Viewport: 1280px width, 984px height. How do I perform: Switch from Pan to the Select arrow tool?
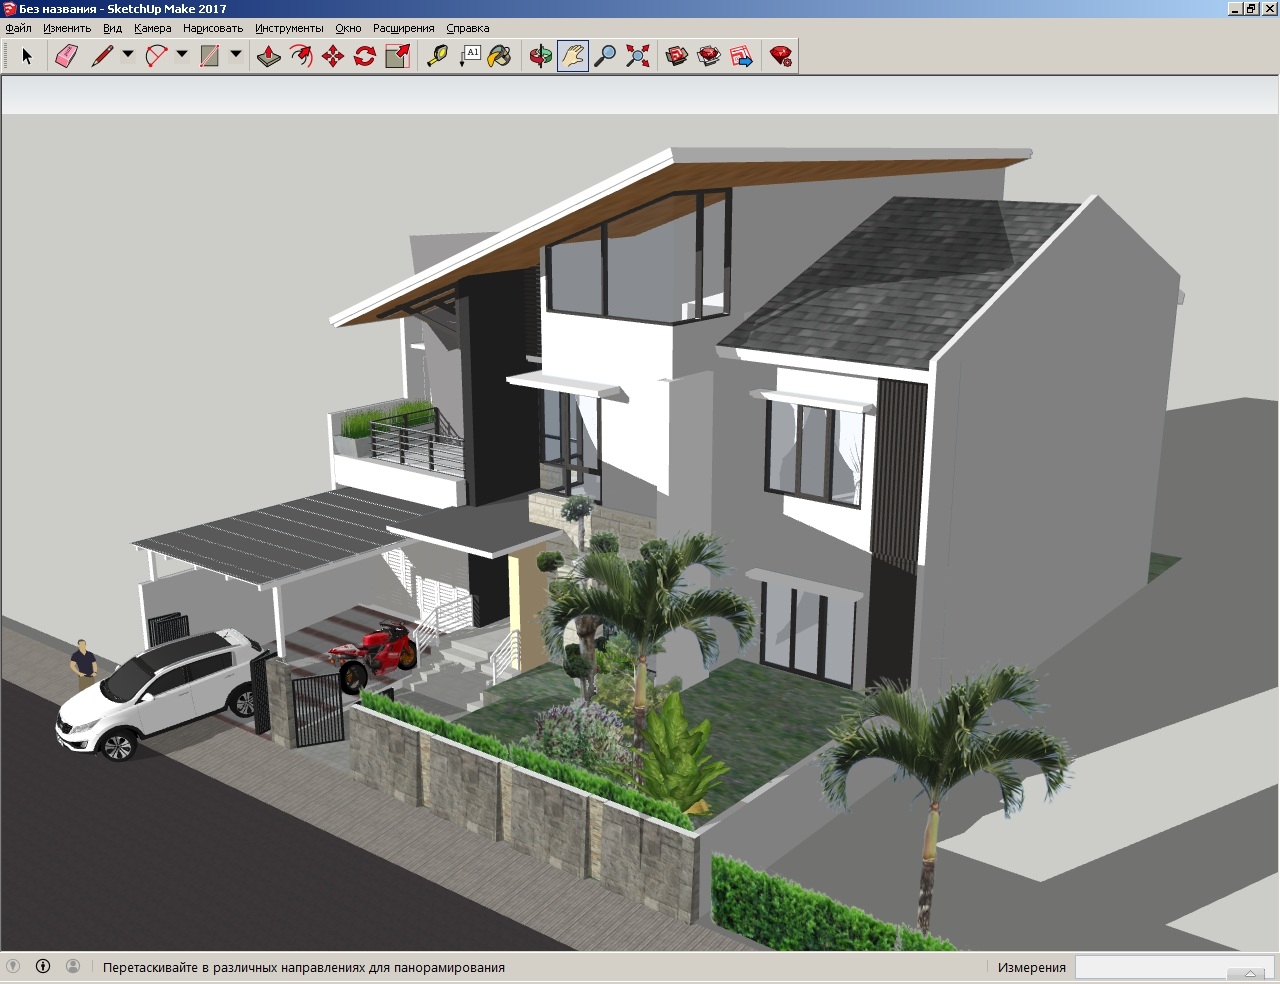click(27, 57)
